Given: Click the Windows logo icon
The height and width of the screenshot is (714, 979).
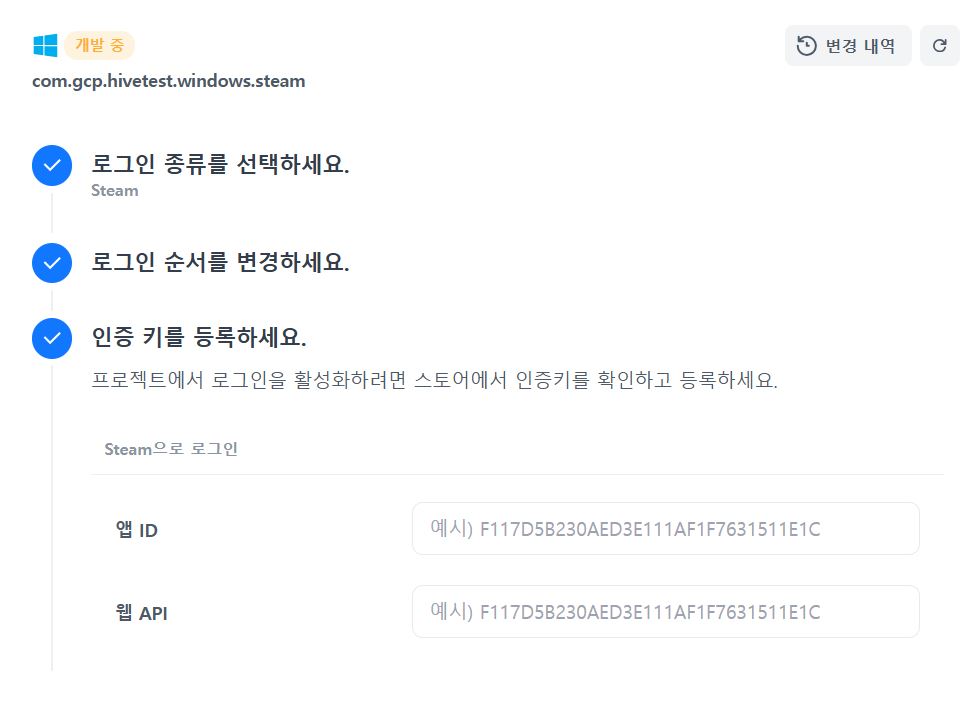Looking at the screenshot, I should [x=45, y=45].
